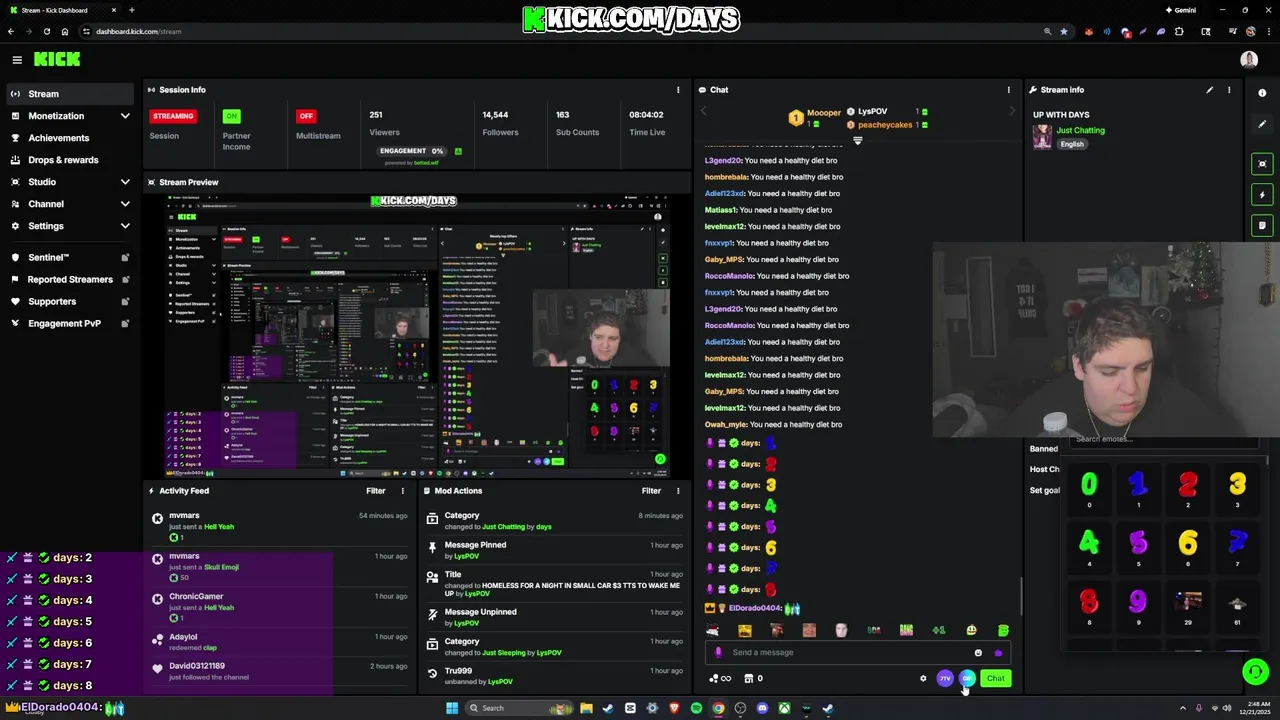
Task: Click the green pickle quick emote
Action: tap(1003, 630)
